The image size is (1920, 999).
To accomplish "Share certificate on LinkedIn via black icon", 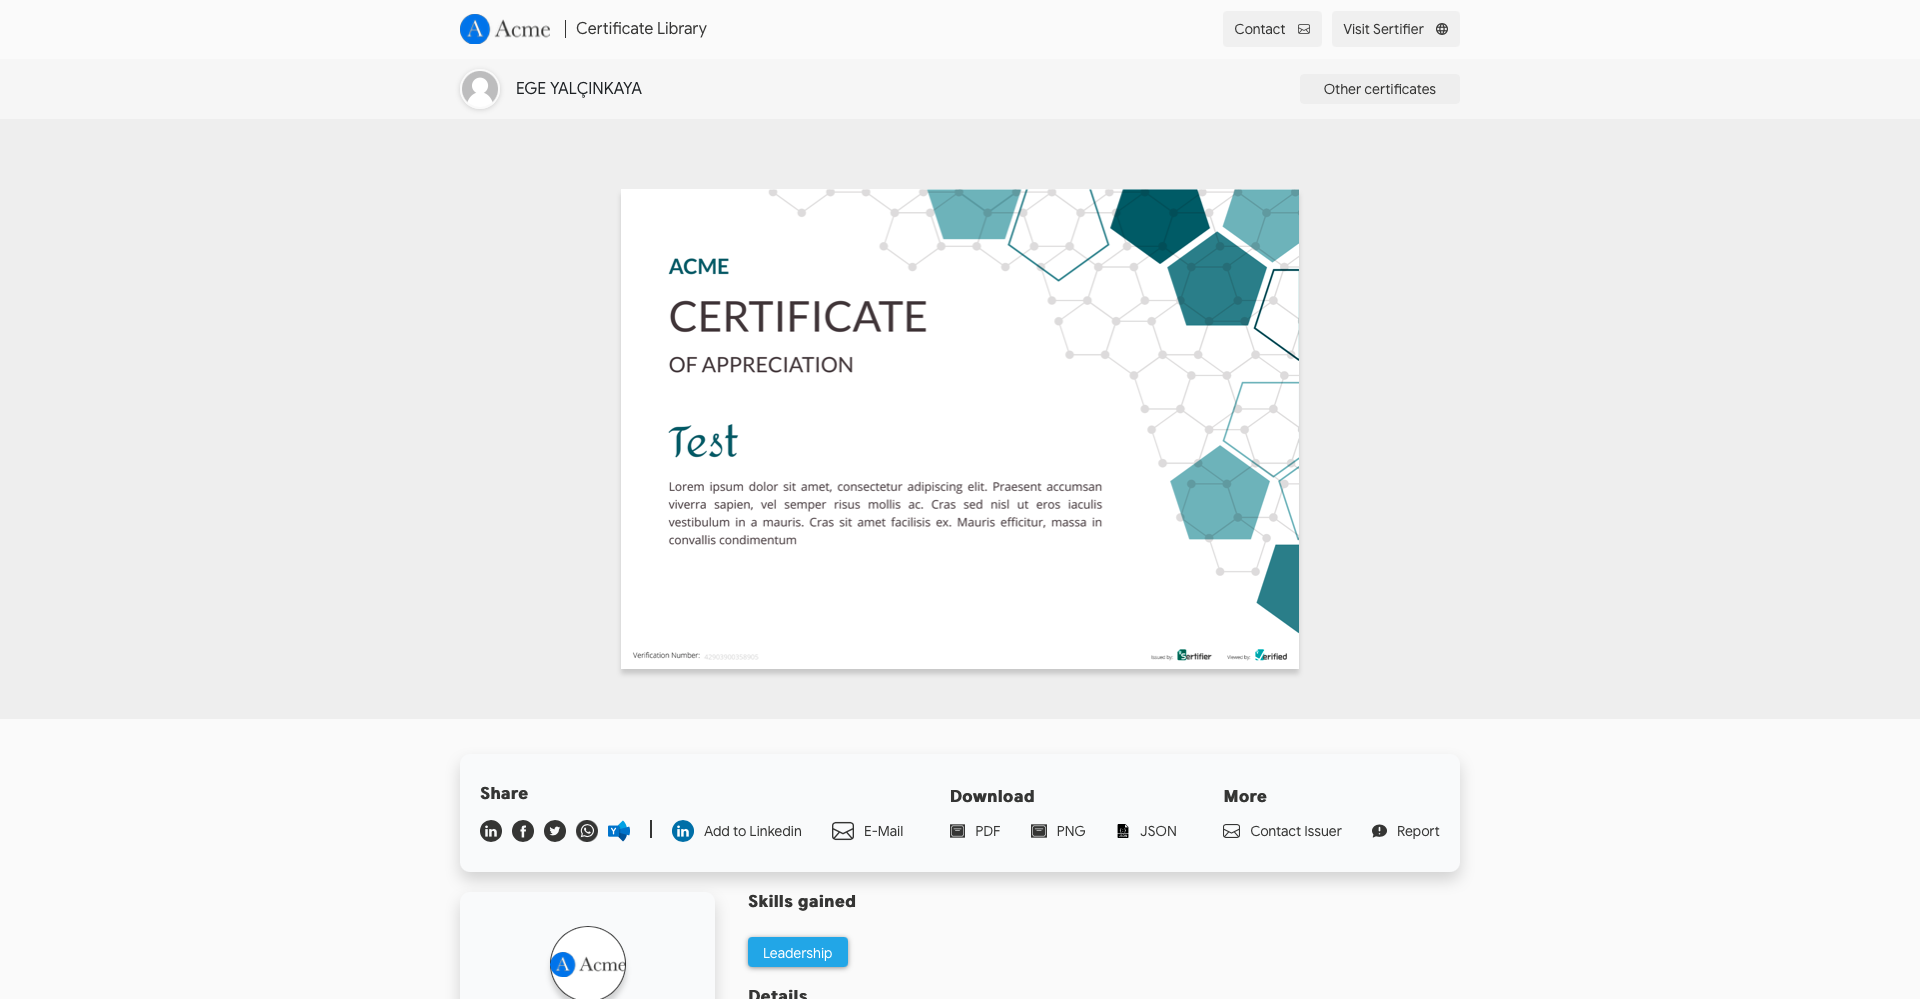I will click(x=491, y=831).
